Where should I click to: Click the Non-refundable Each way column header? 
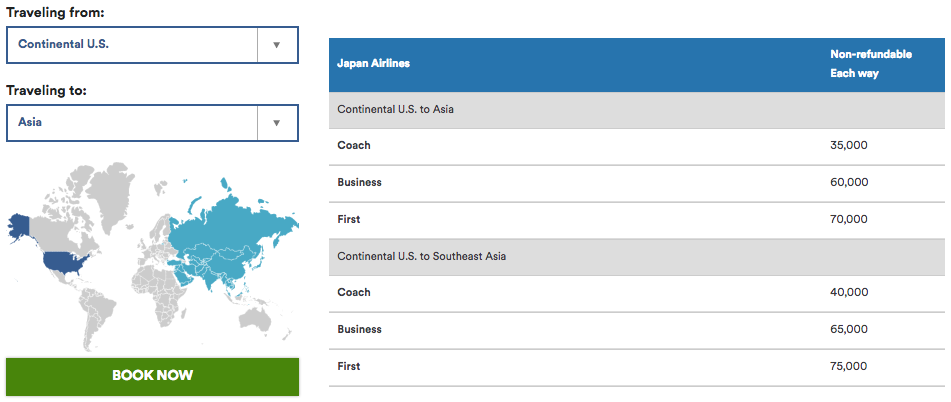pyautogui.click(x=871, y=64)
